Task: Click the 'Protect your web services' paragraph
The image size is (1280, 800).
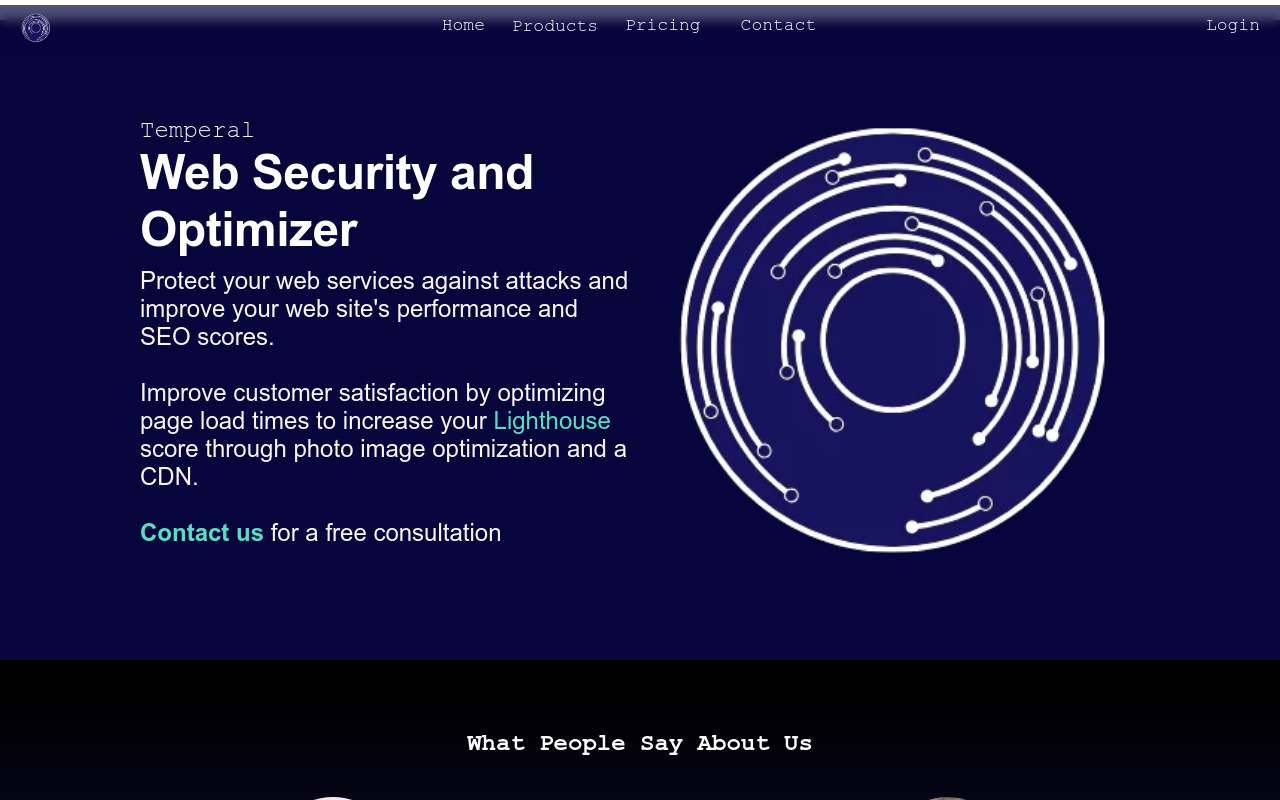Action: click(384, 308)
